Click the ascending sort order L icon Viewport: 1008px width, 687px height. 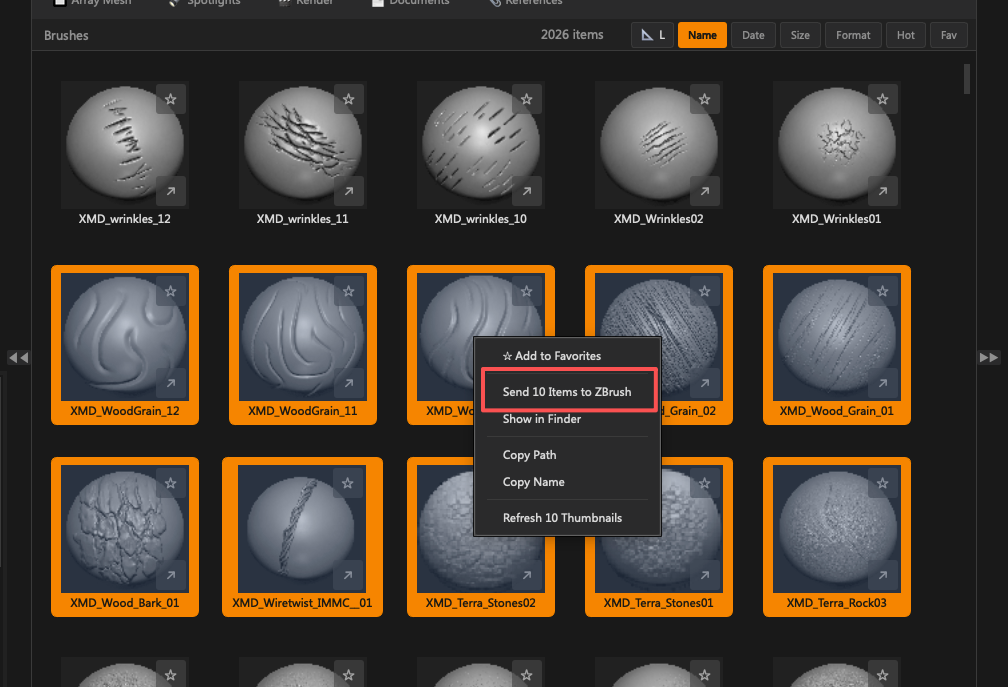pos(652,35)
